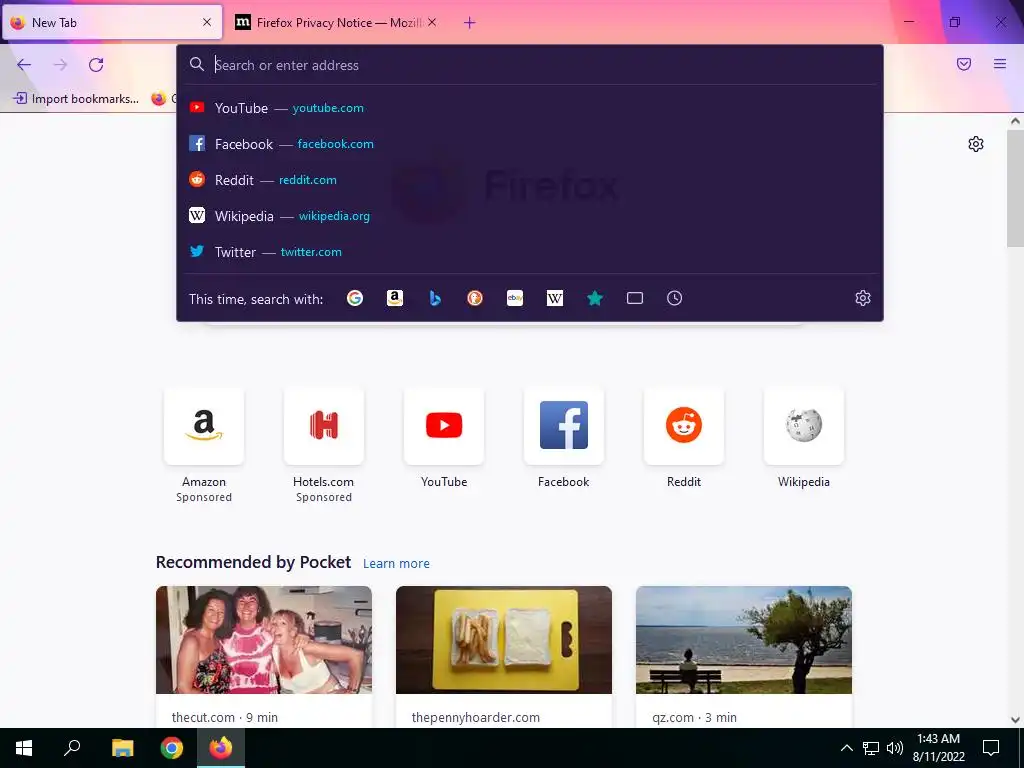Open File Explorer from taskbar
This screenshot has height=768, width=1024.
click(x=122, y=748)
